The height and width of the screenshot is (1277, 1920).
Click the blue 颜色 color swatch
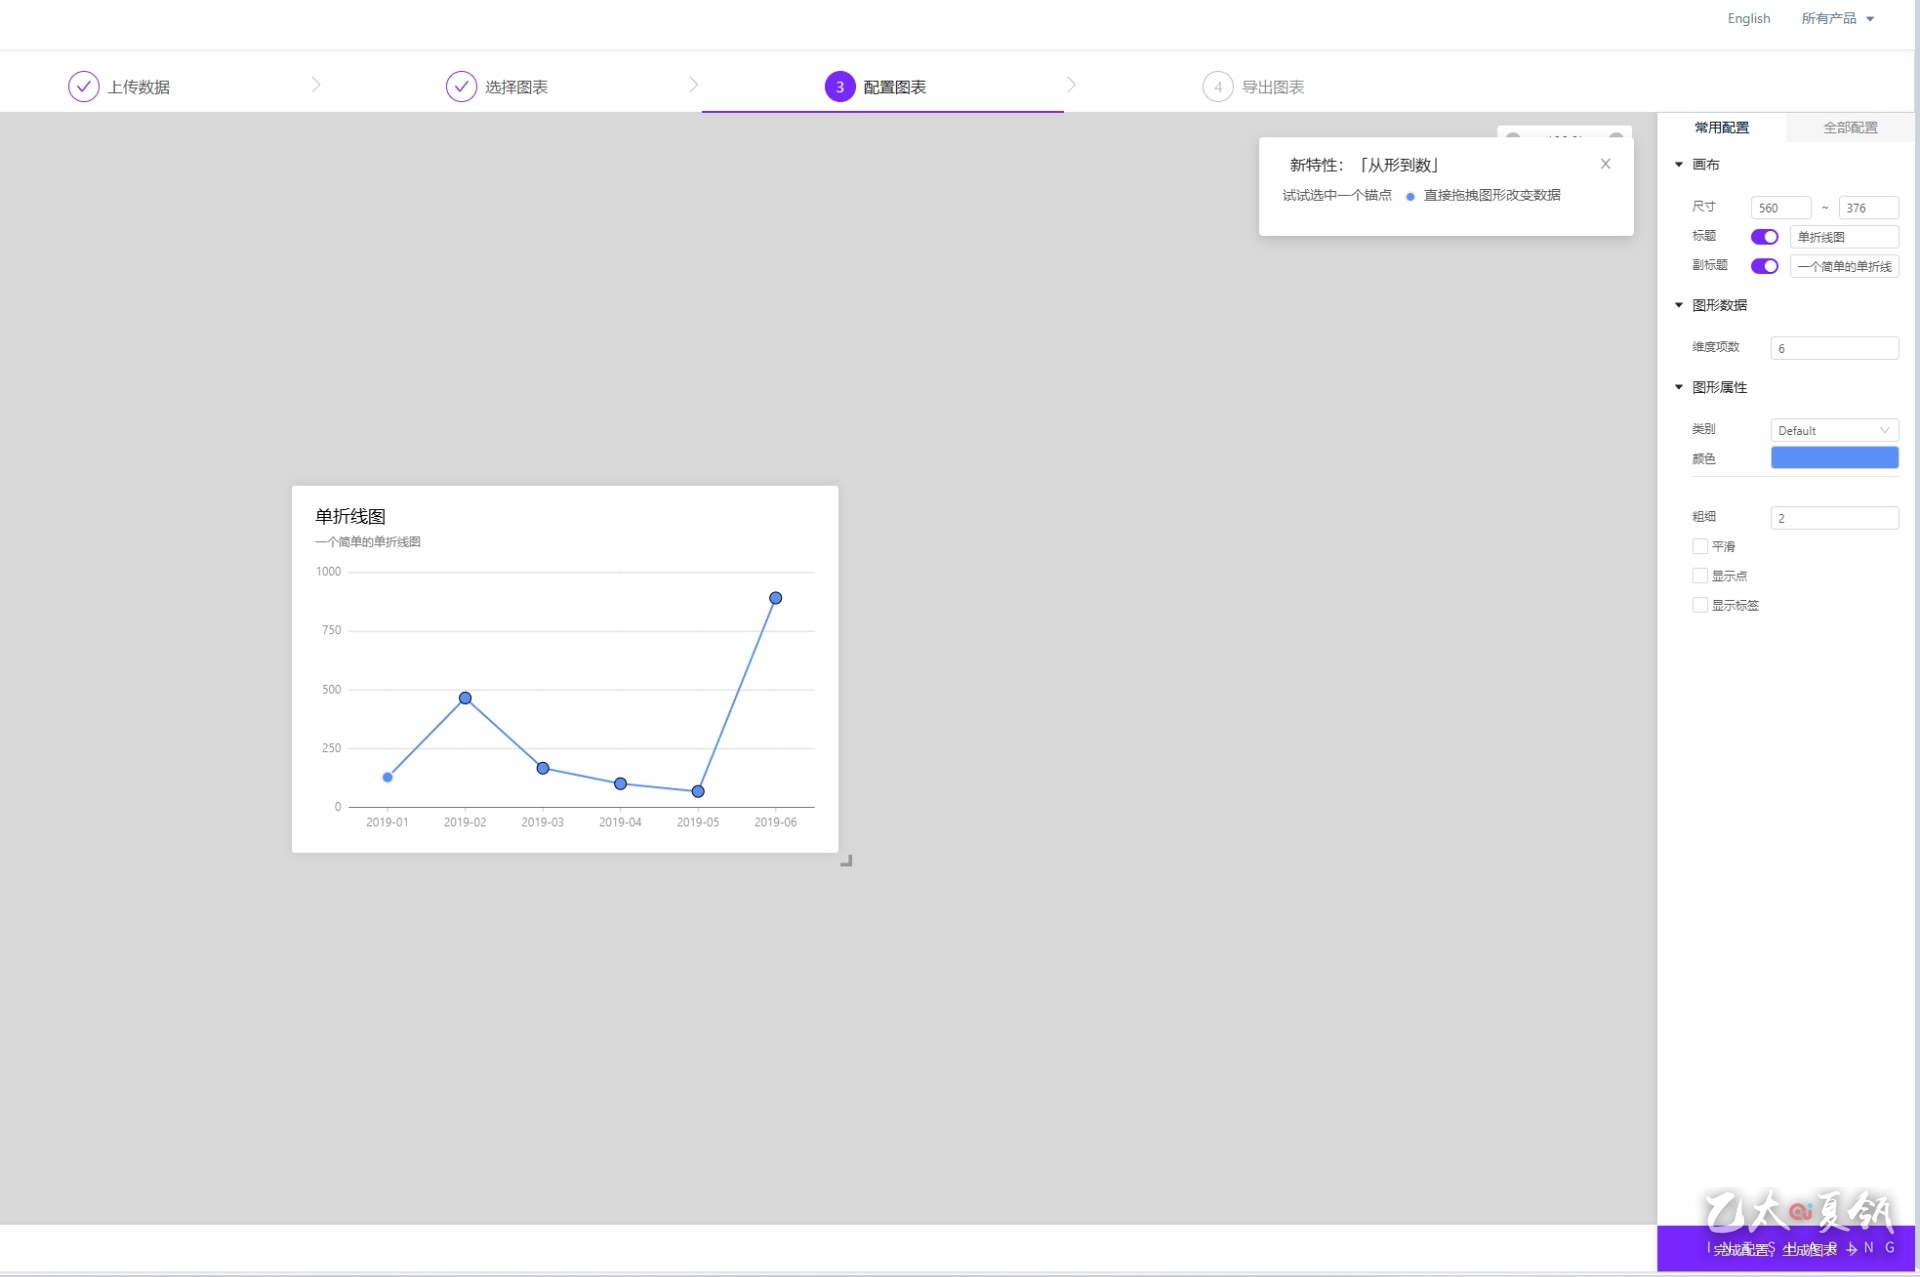point(1834,458)
